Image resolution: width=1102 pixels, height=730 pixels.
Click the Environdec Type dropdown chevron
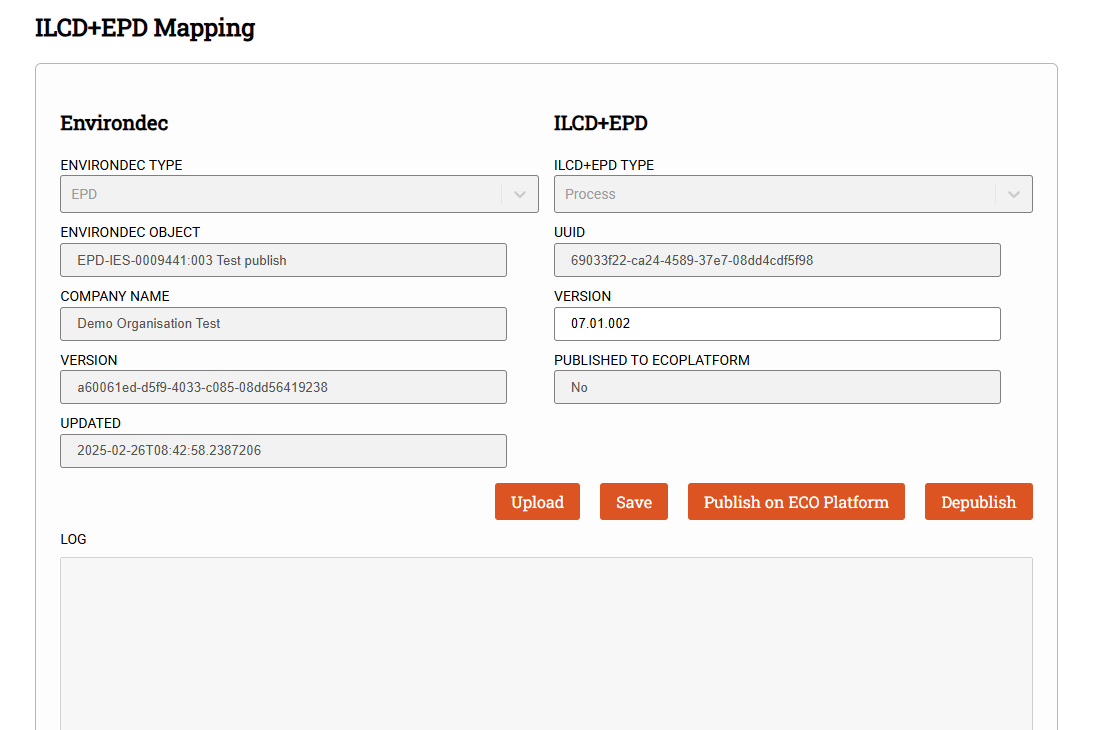[x=519, y=194]
